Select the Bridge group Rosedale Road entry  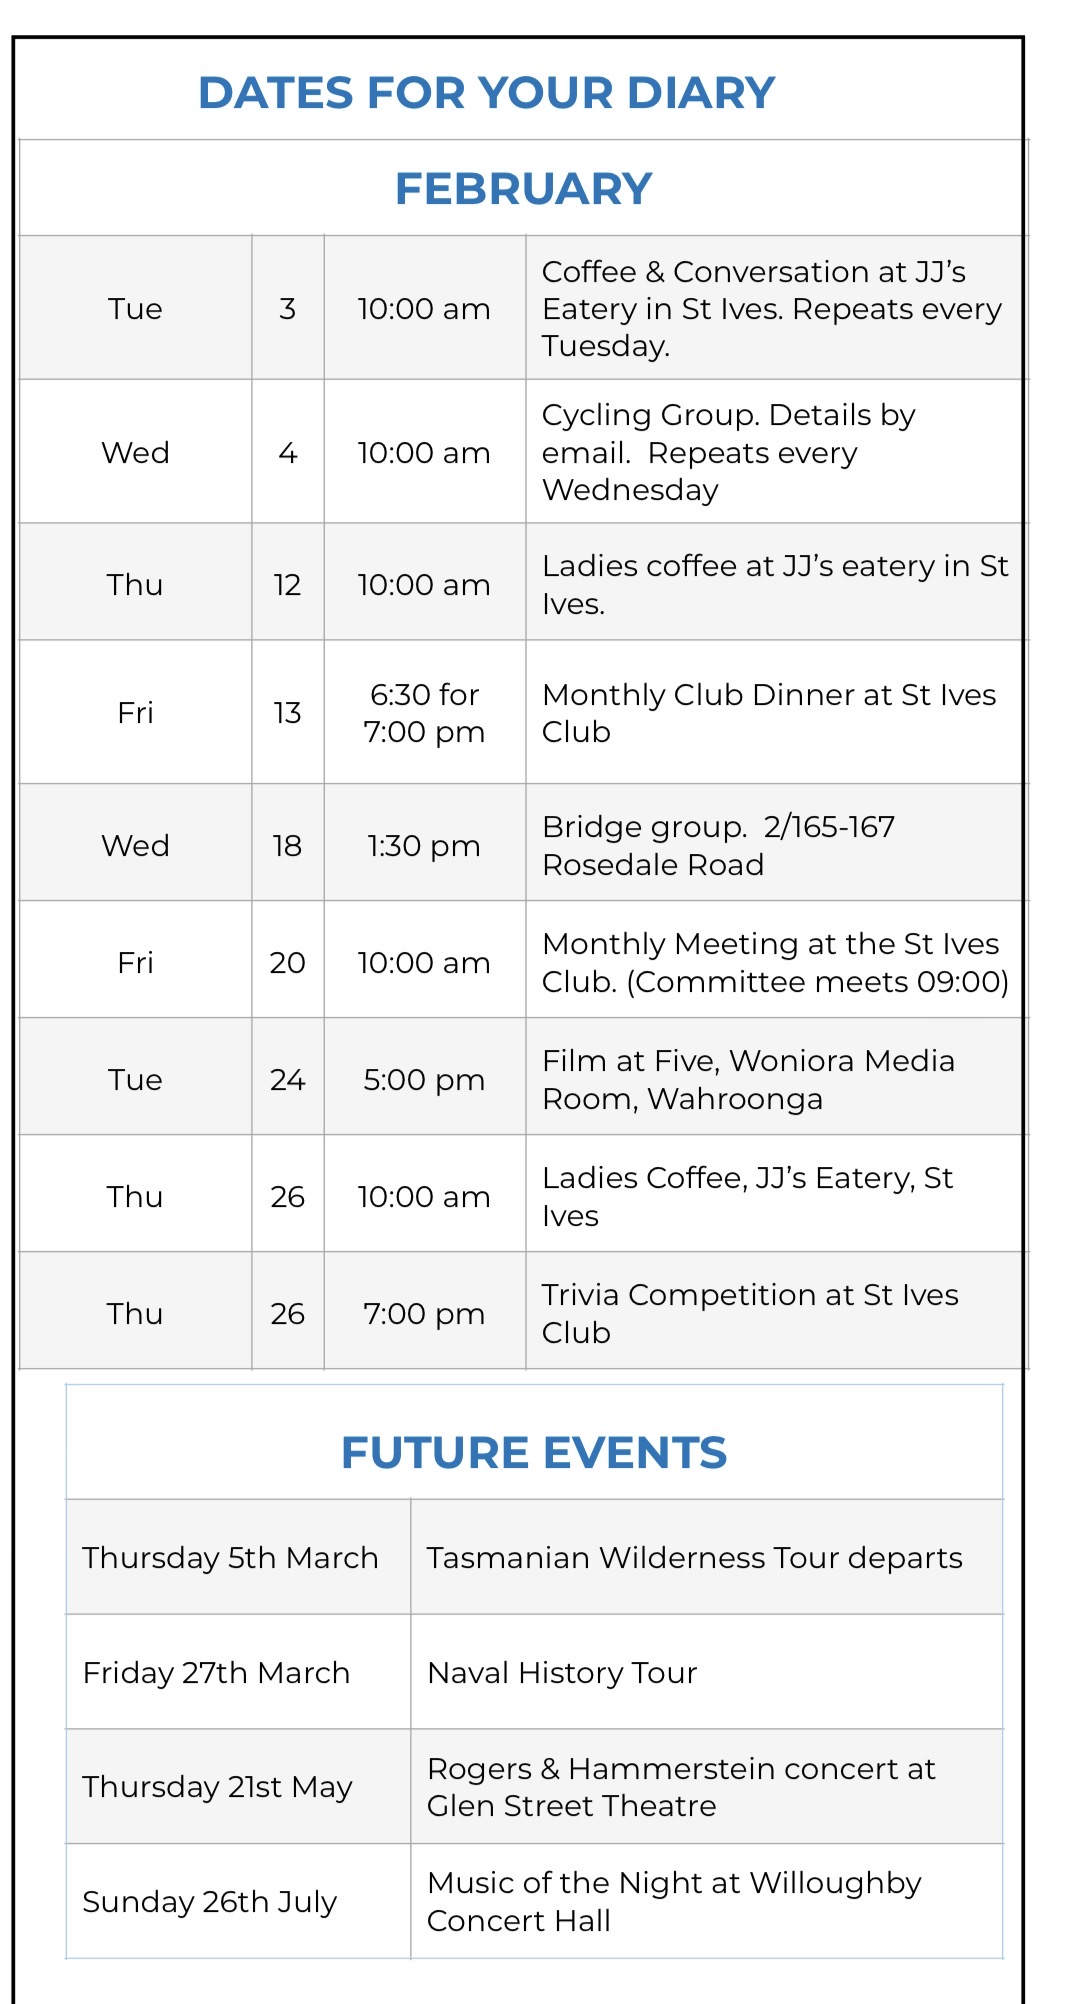(718, 845)
